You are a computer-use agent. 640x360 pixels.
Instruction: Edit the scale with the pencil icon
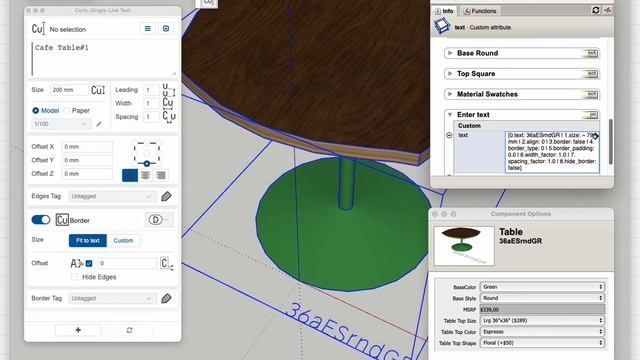99,124
